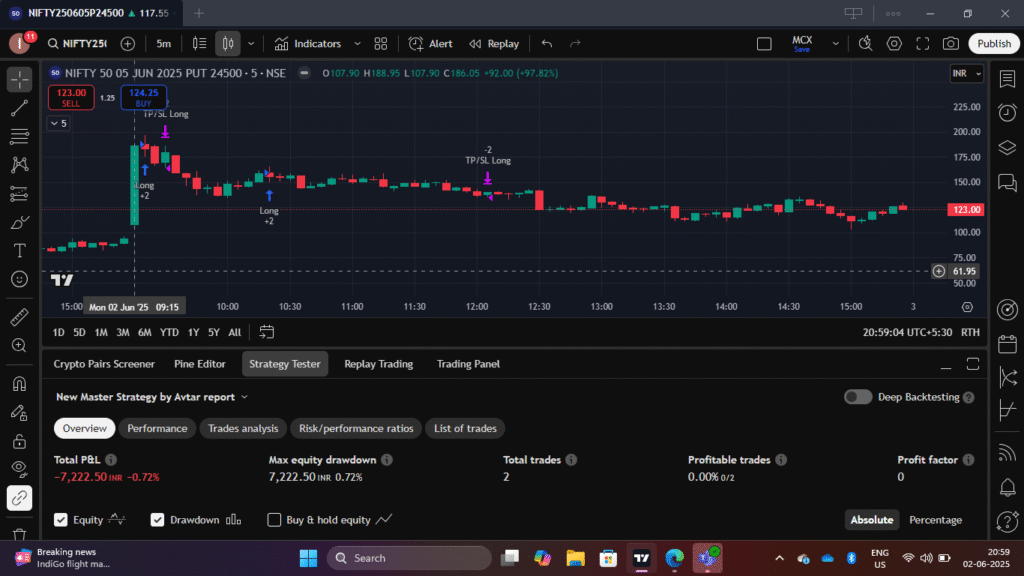
Task: Select the text annotation tool
Action: pyautogui.click(x=20, y=251)
